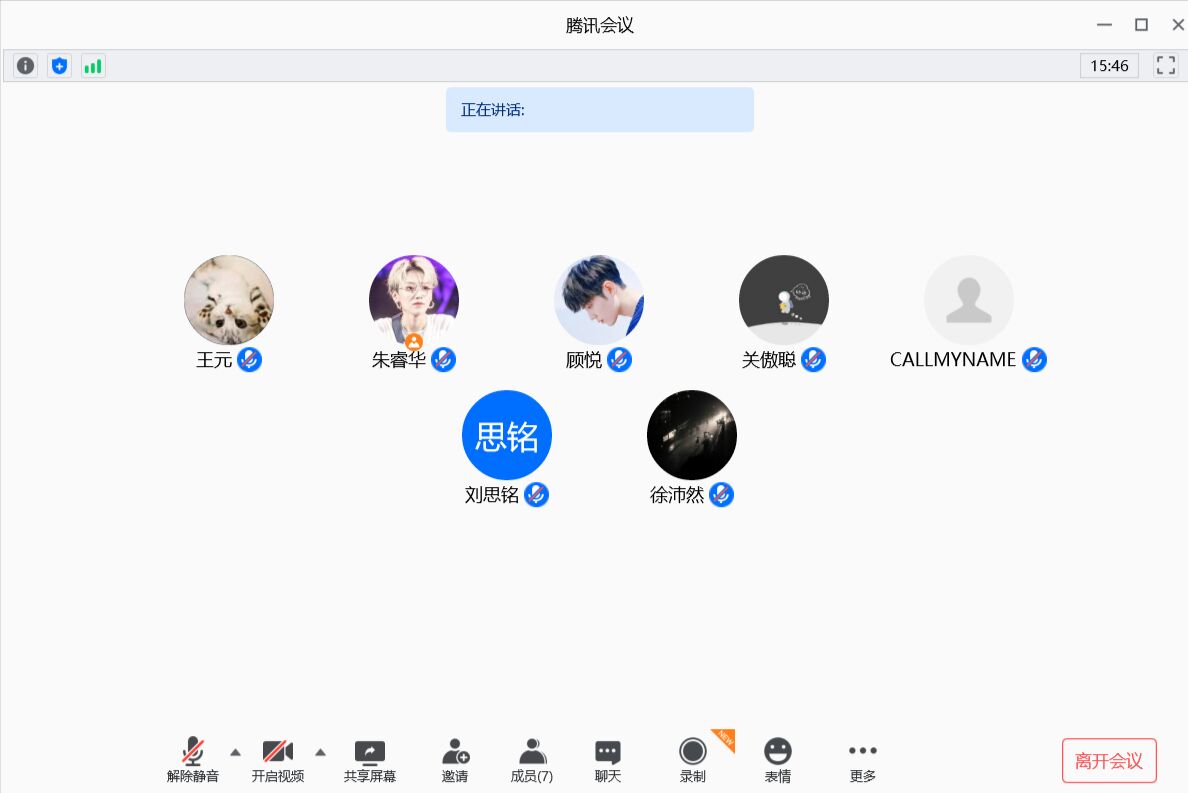Viewport: 1188px width, 793px height.
Task: Start recording with the 录制 button
Action: pyautogui.click(x=692, y=760)
